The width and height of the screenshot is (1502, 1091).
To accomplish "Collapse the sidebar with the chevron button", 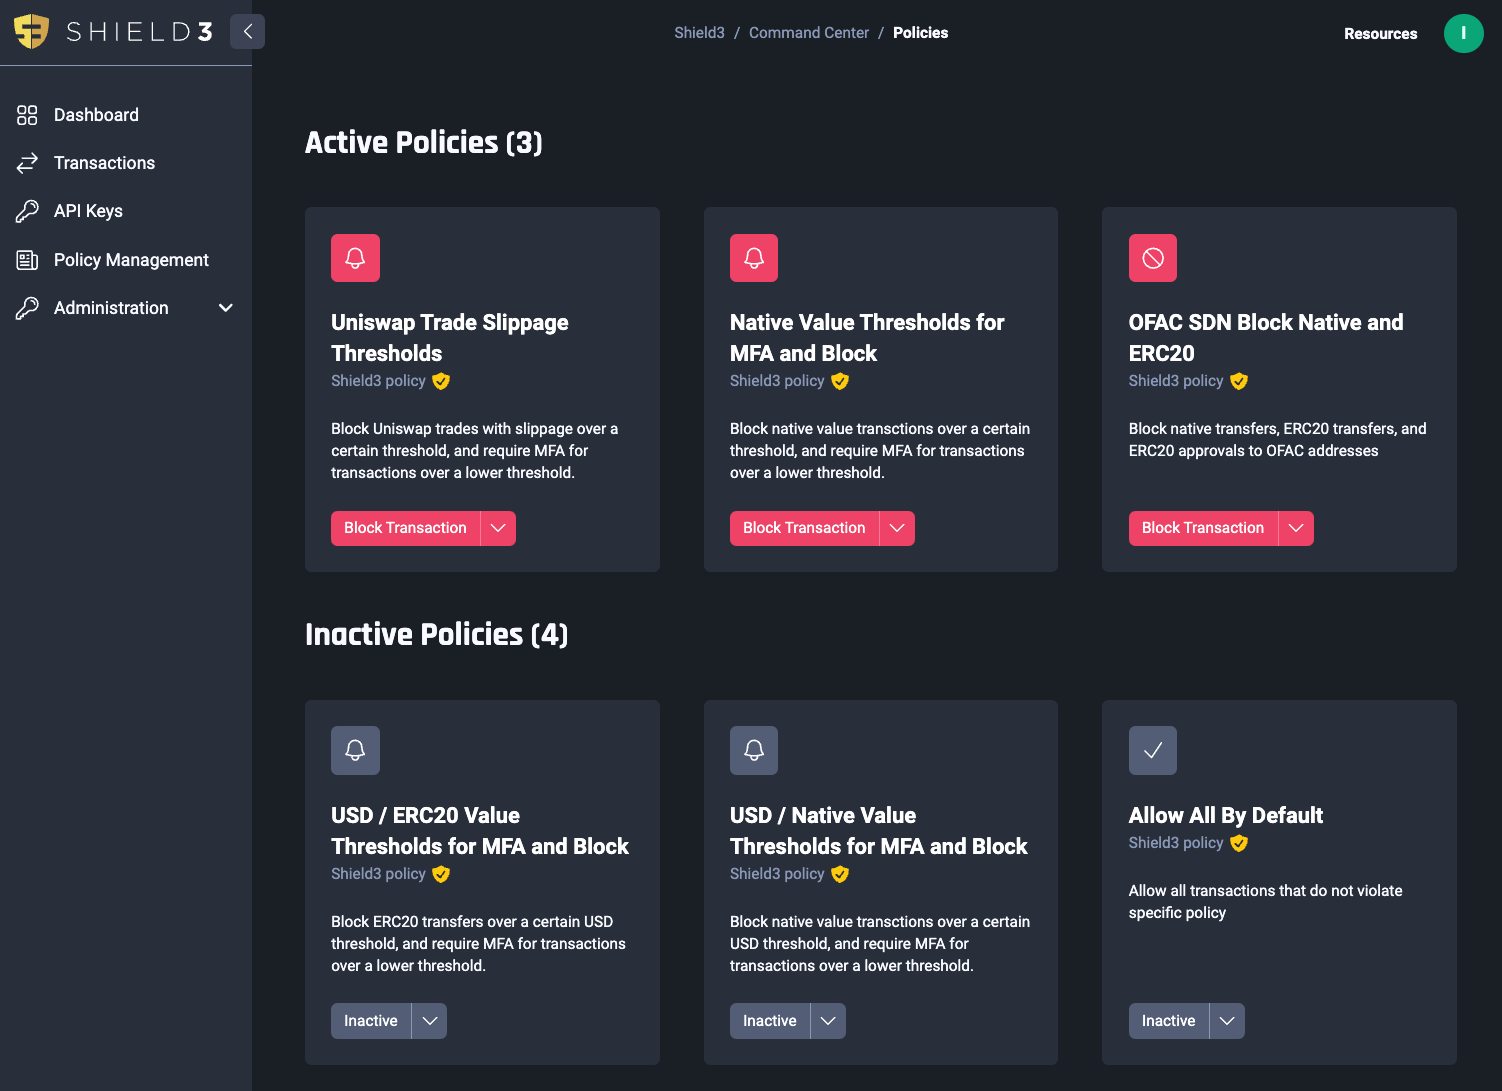I will coord(247,32).
